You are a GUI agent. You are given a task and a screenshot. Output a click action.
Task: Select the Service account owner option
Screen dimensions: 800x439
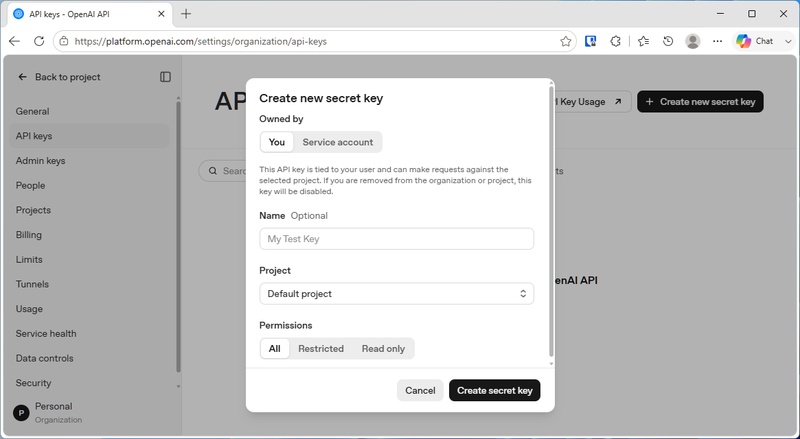[x=338, y=142]
